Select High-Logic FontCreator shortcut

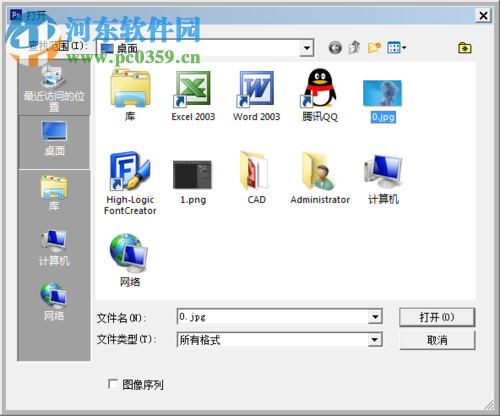coord(130,183)
